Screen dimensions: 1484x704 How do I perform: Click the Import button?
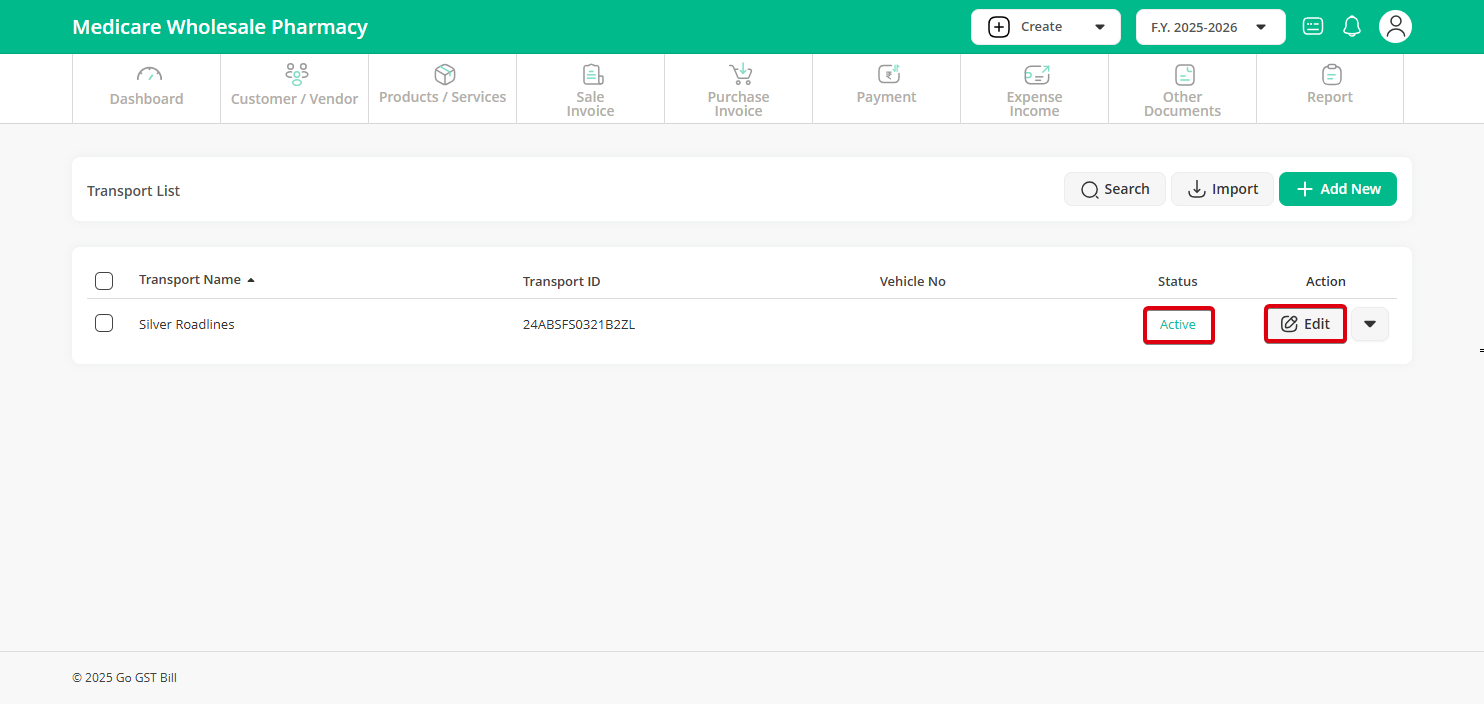1222,189
